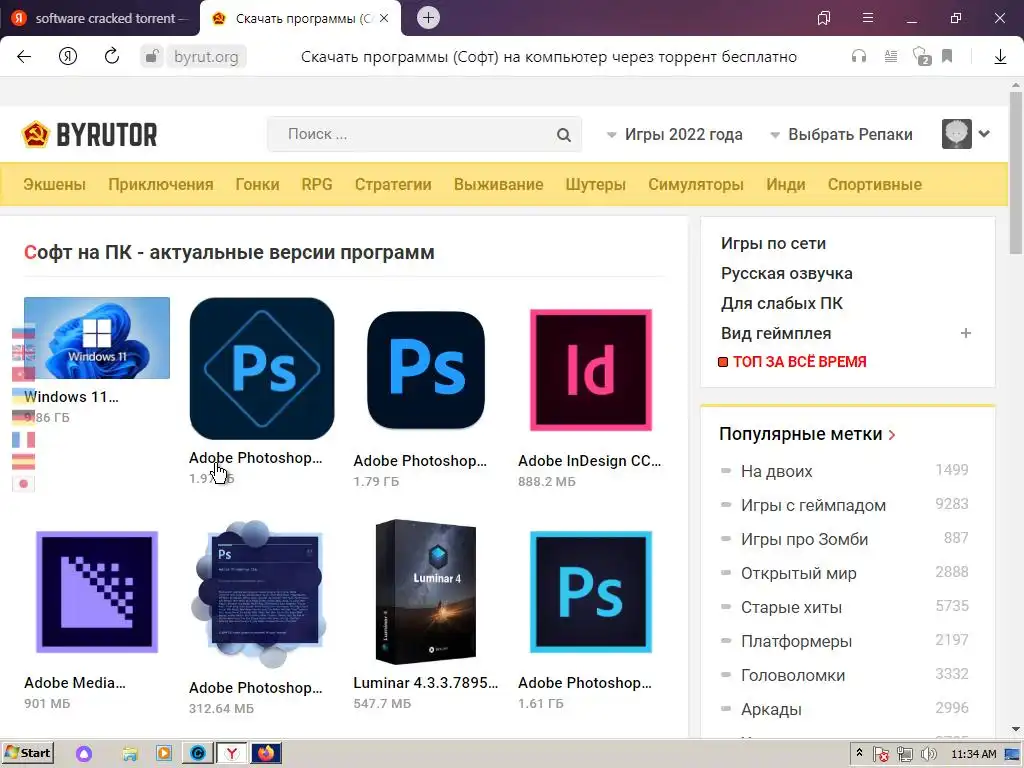Open the Популярные метки heading arrow
This screenshot has height=768, width=1024.
pyautogui.click(x=892, y=434)
